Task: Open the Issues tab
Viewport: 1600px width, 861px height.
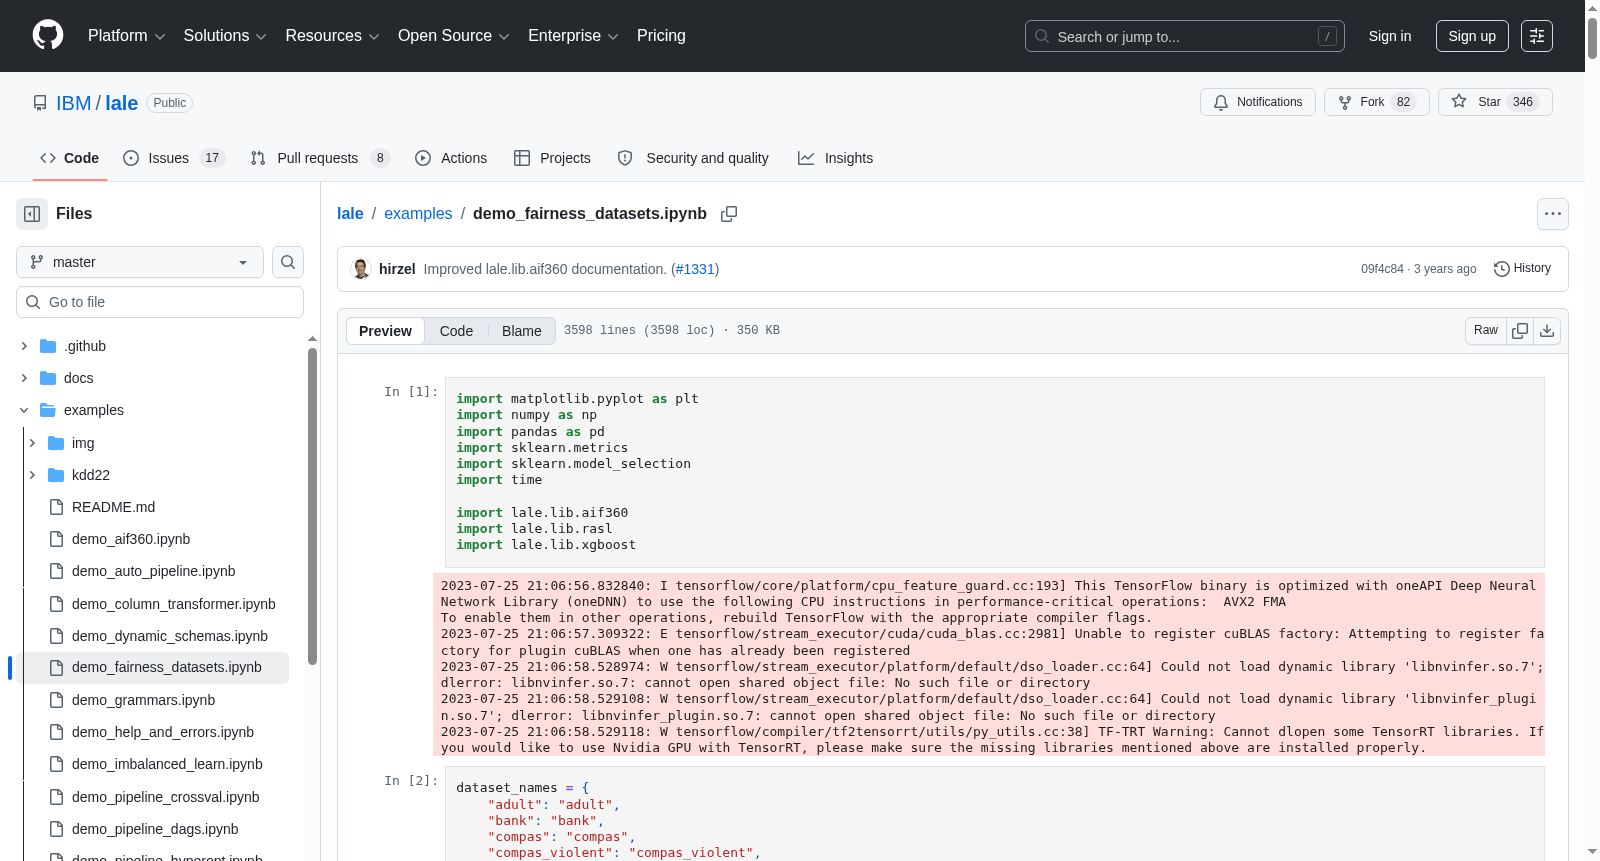Action: click(174, 158)
